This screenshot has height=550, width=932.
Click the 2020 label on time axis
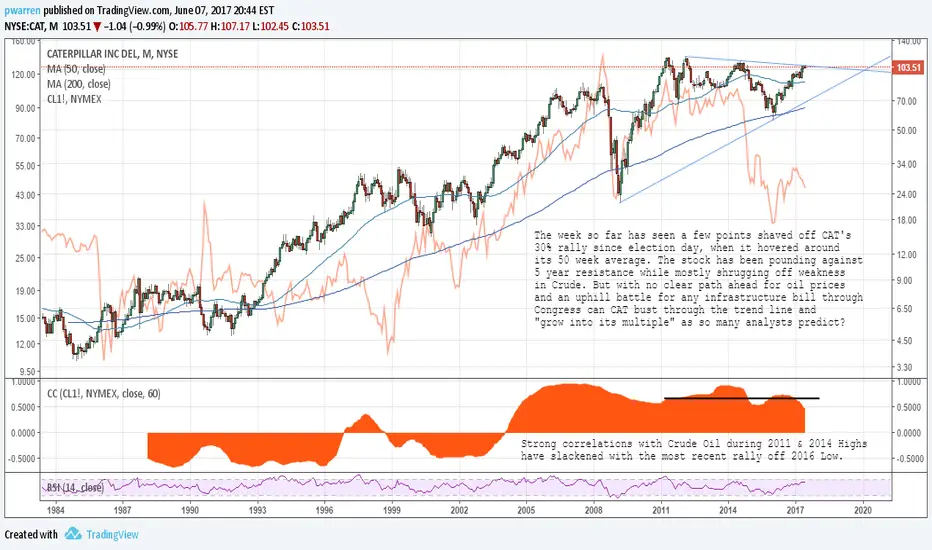[862, 510]
